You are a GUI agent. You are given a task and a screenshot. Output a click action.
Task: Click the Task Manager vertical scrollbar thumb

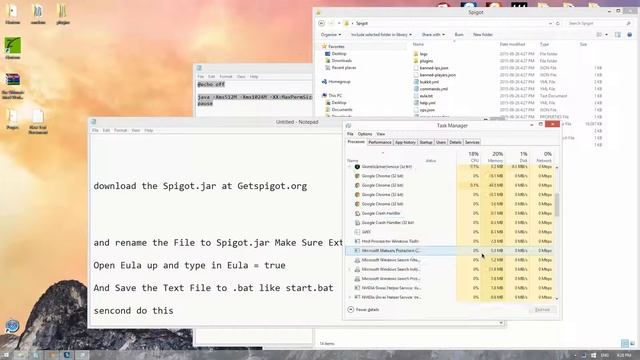pos(557,205)
